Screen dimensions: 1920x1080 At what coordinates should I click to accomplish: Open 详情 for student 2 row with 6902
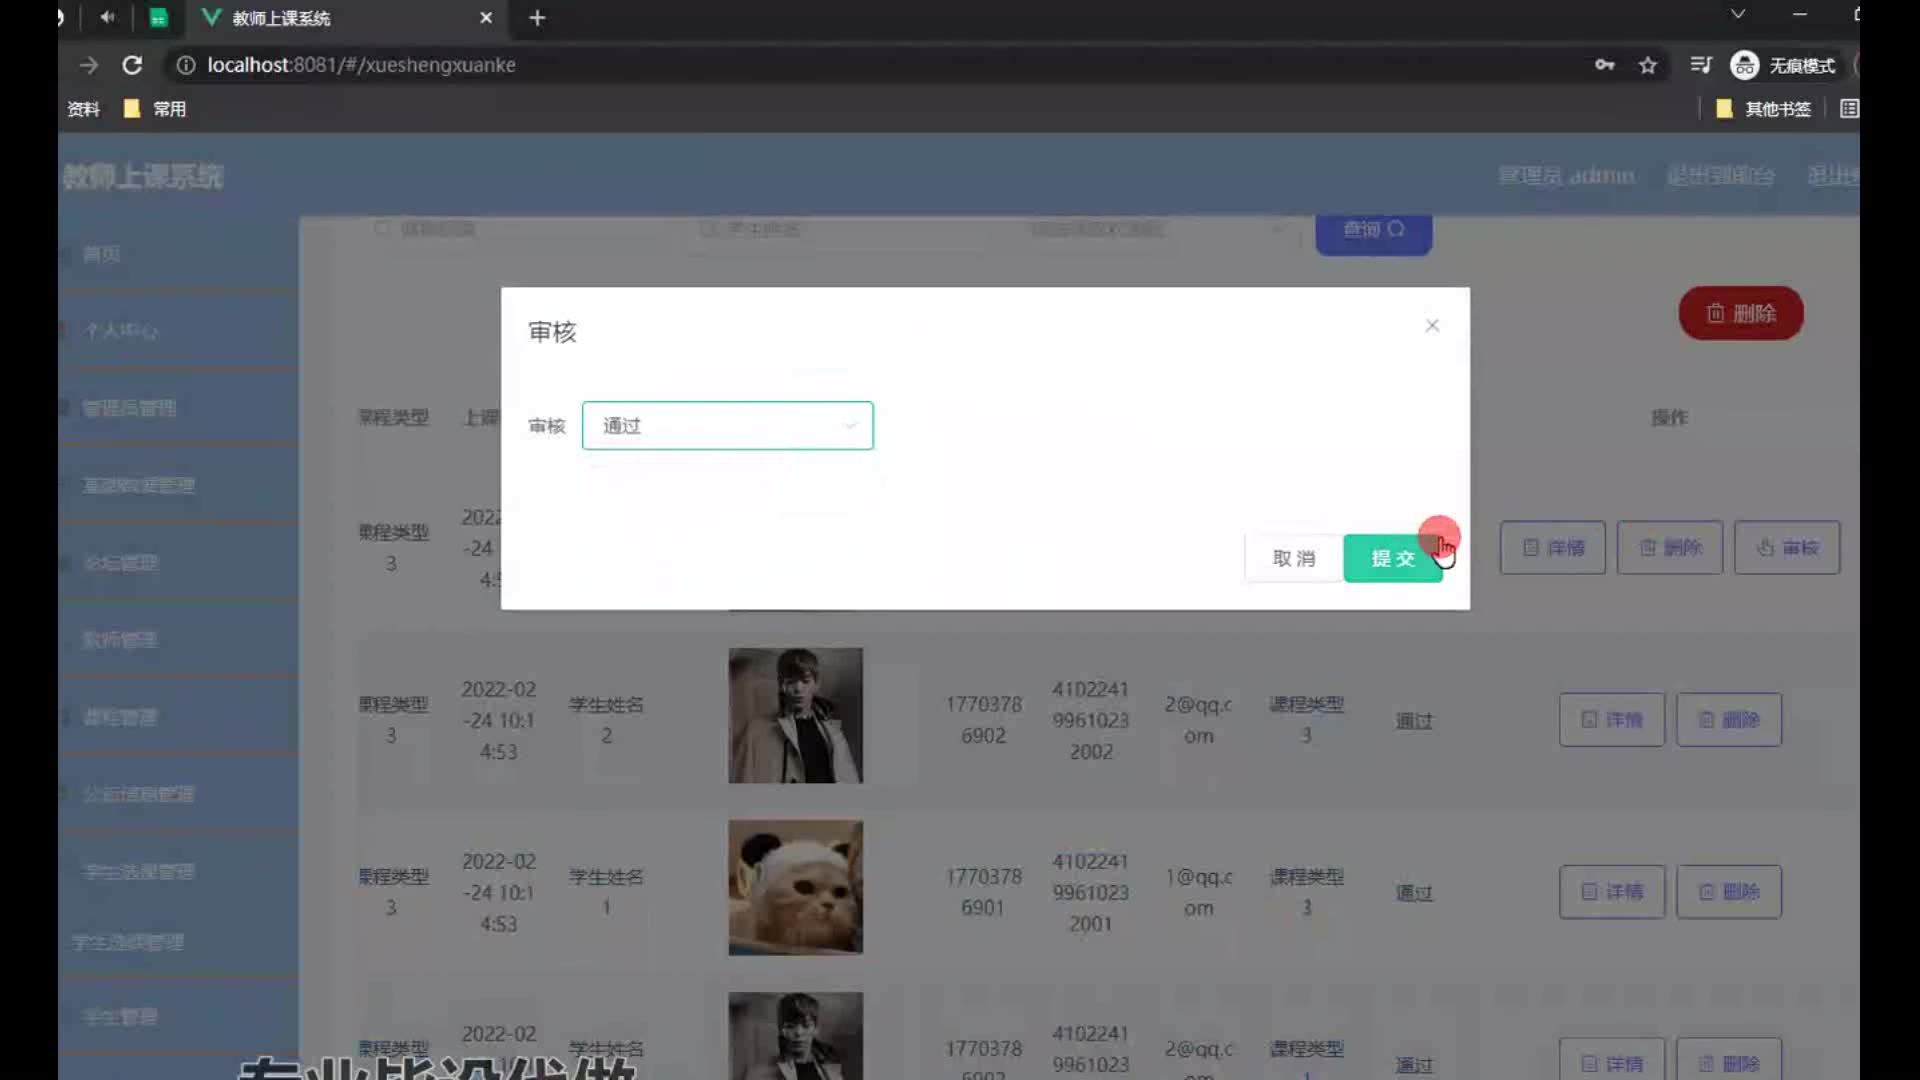[1611, 719]
